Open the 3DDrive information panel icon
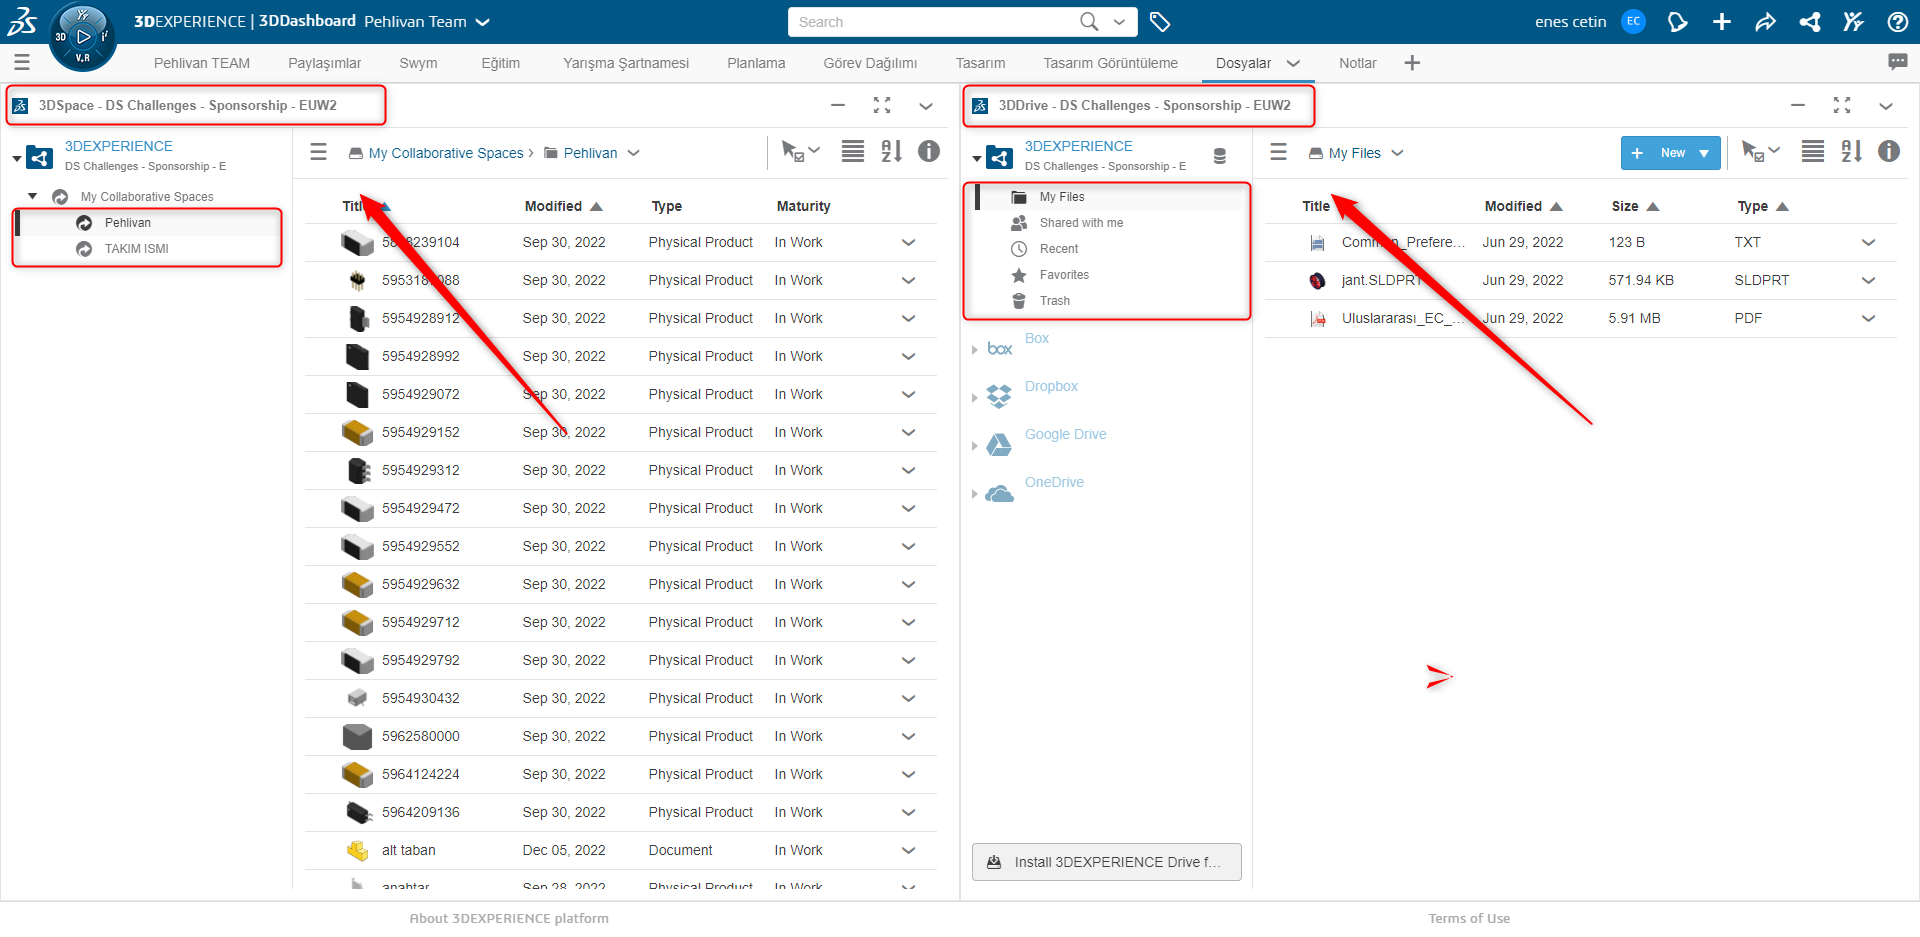The width and height of the screenshot is (1920, 937). click(x=1889, y=151)
